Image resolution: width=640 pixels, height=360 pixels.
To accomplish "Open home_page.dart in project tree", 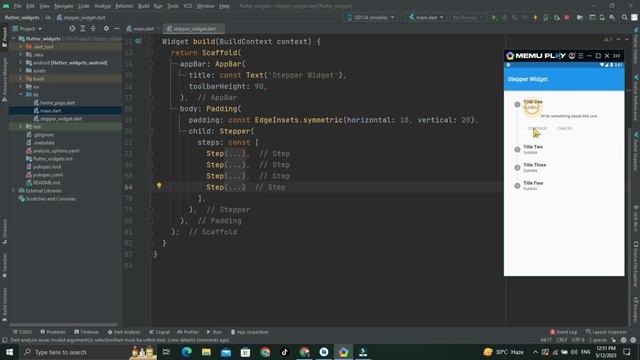I will [57, 102].
